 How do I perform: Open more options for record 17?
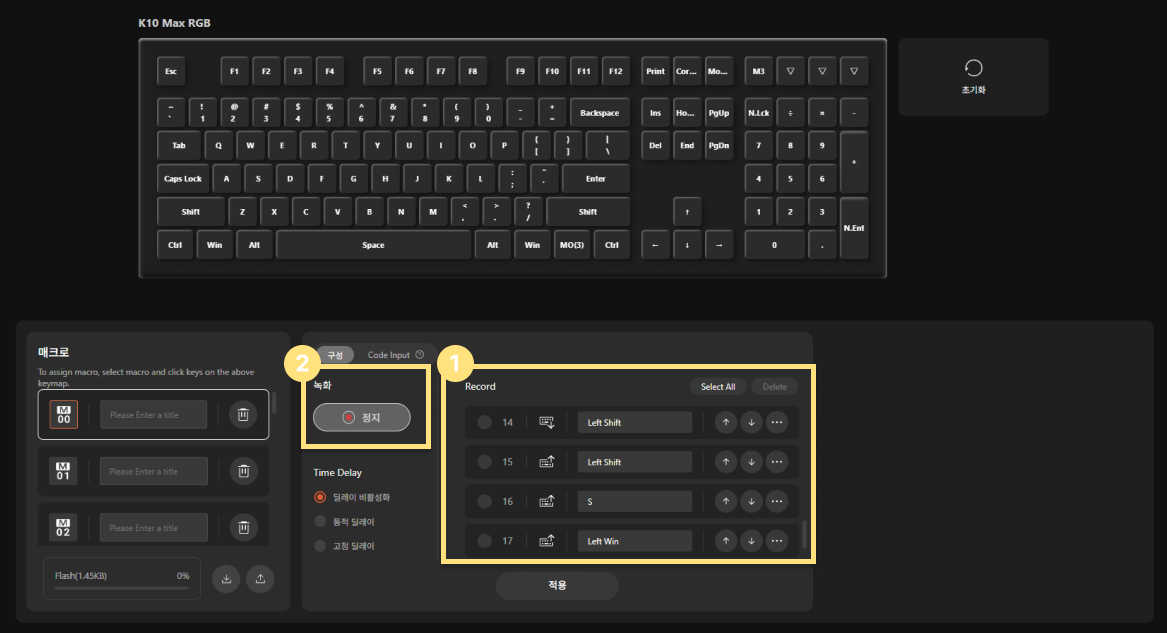point(776,541)
